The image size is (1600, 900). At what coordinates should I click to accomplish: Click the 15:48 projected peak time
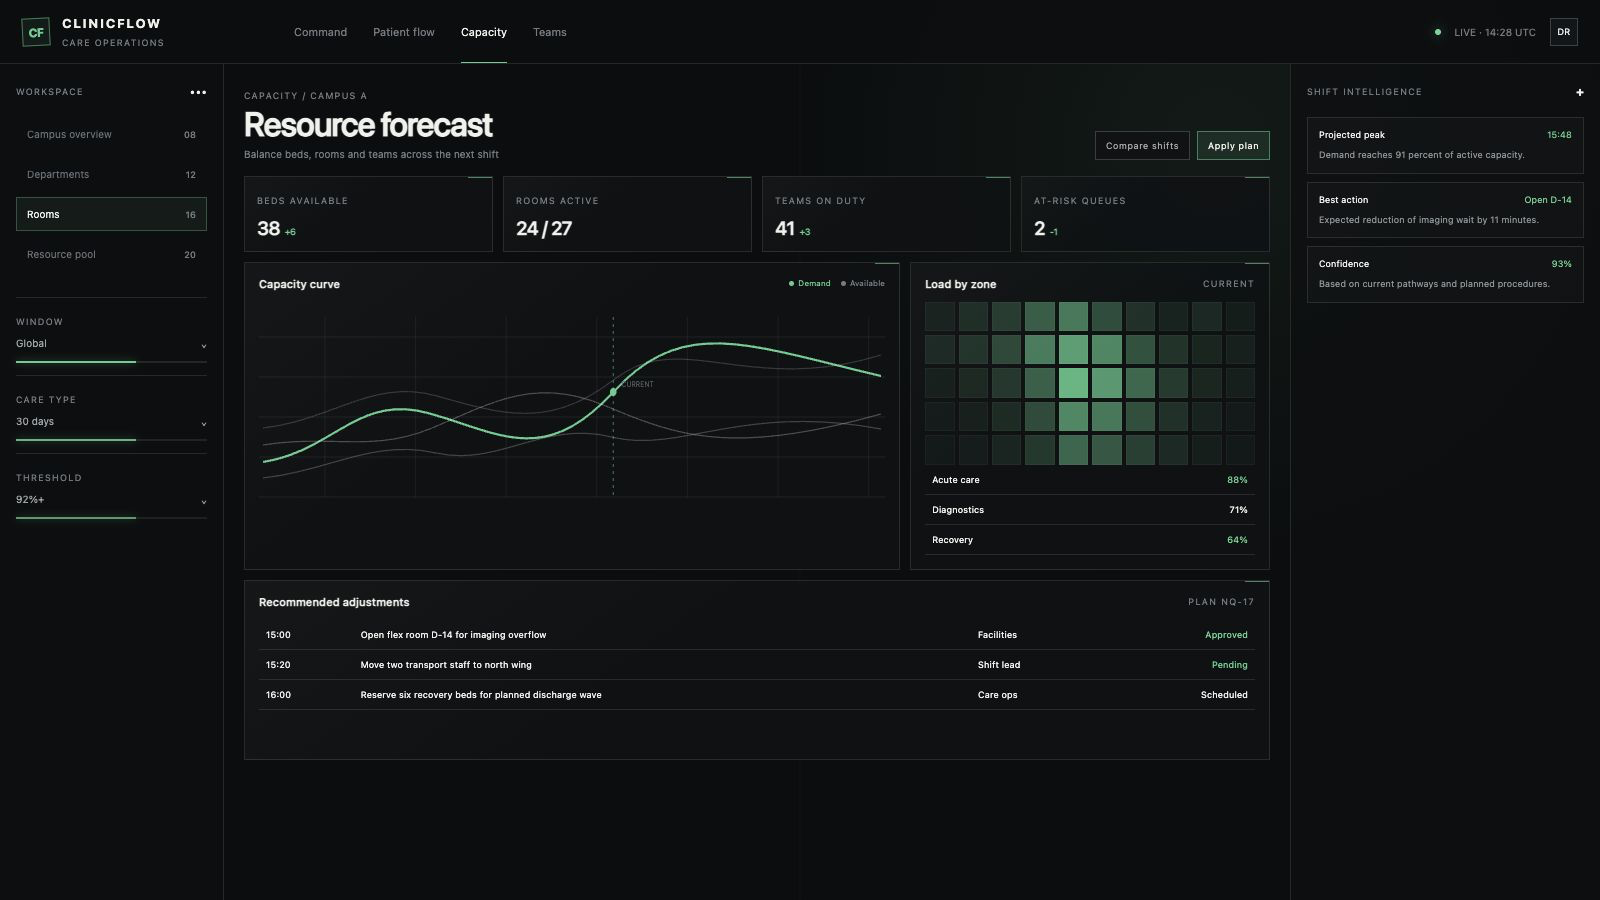click(1559, 135)
